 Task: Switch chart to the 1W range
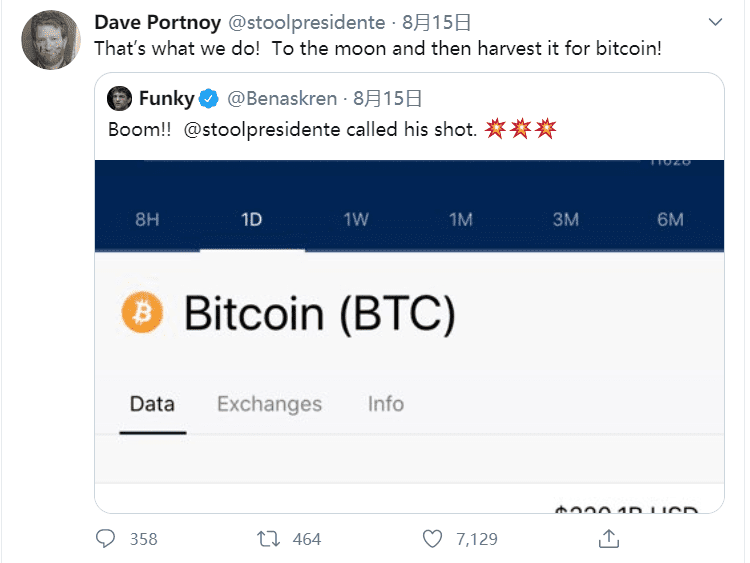[356, 220]
